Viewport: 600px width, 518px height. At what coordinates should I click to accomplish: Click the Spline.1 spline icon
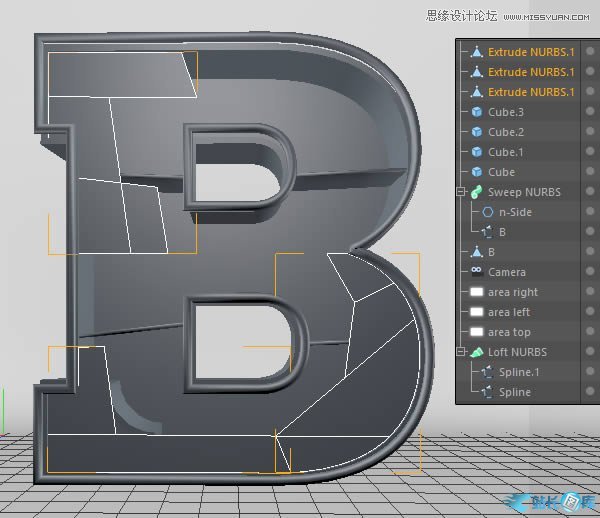[x=488, y=372]
